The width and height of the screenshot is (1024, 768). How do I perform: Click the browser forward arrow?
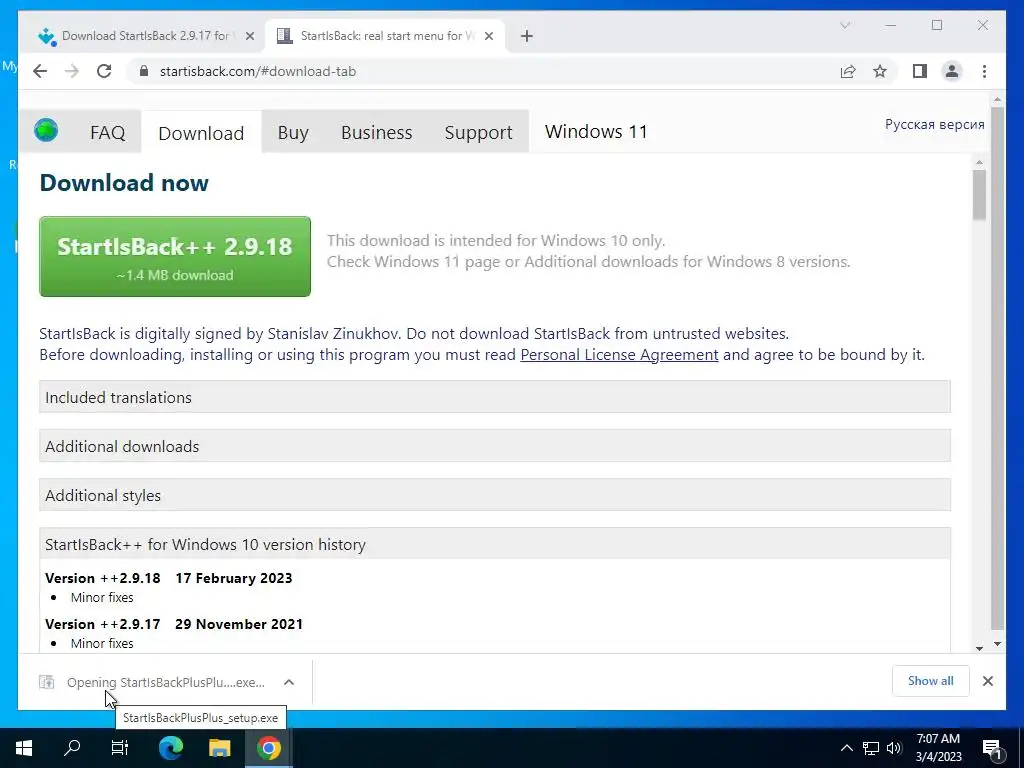pos(72,71)
